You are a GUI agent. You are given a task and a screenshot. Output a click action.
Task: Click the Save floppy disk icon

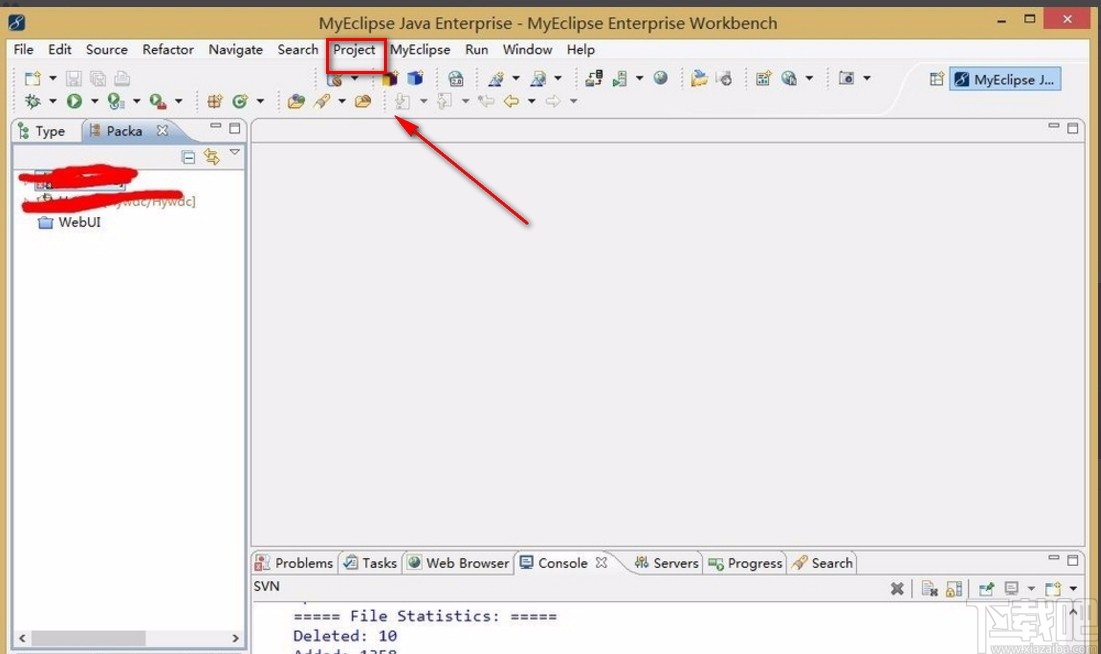[74, 78]
